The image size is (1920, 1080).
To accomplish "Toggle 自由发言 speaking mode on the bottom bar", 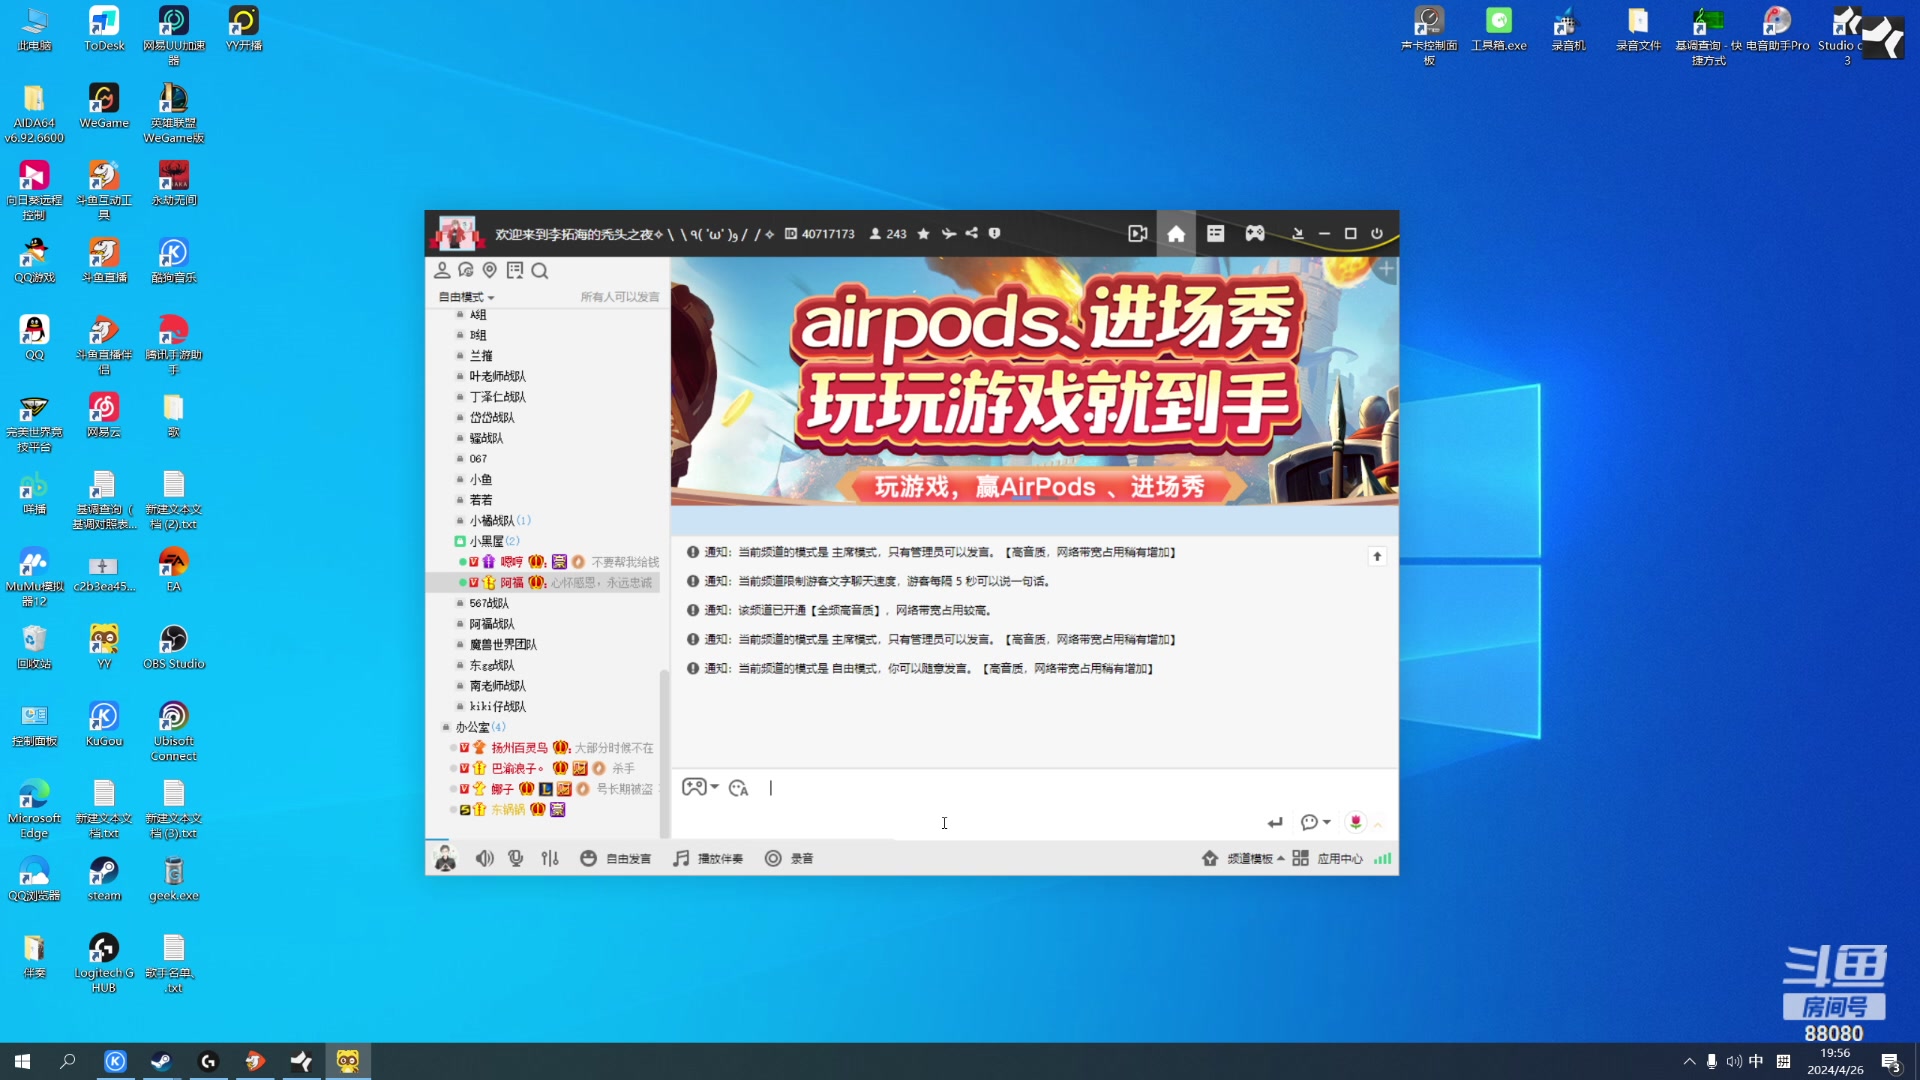I will point(615,858).
